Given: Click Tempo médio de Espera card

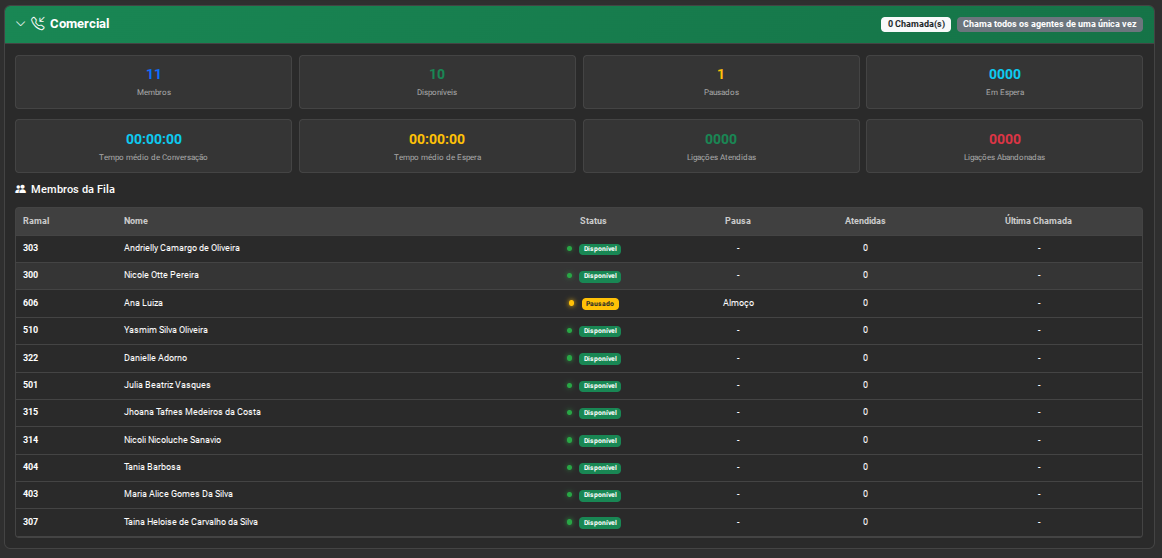Looking at the screenshot, I should pyautogui.click(x=437, y=146).
